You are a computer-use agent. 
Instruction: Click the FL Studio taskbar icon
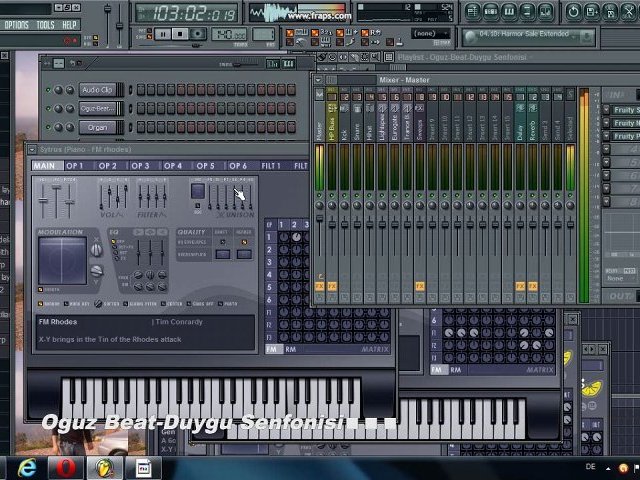pos(104,467)
